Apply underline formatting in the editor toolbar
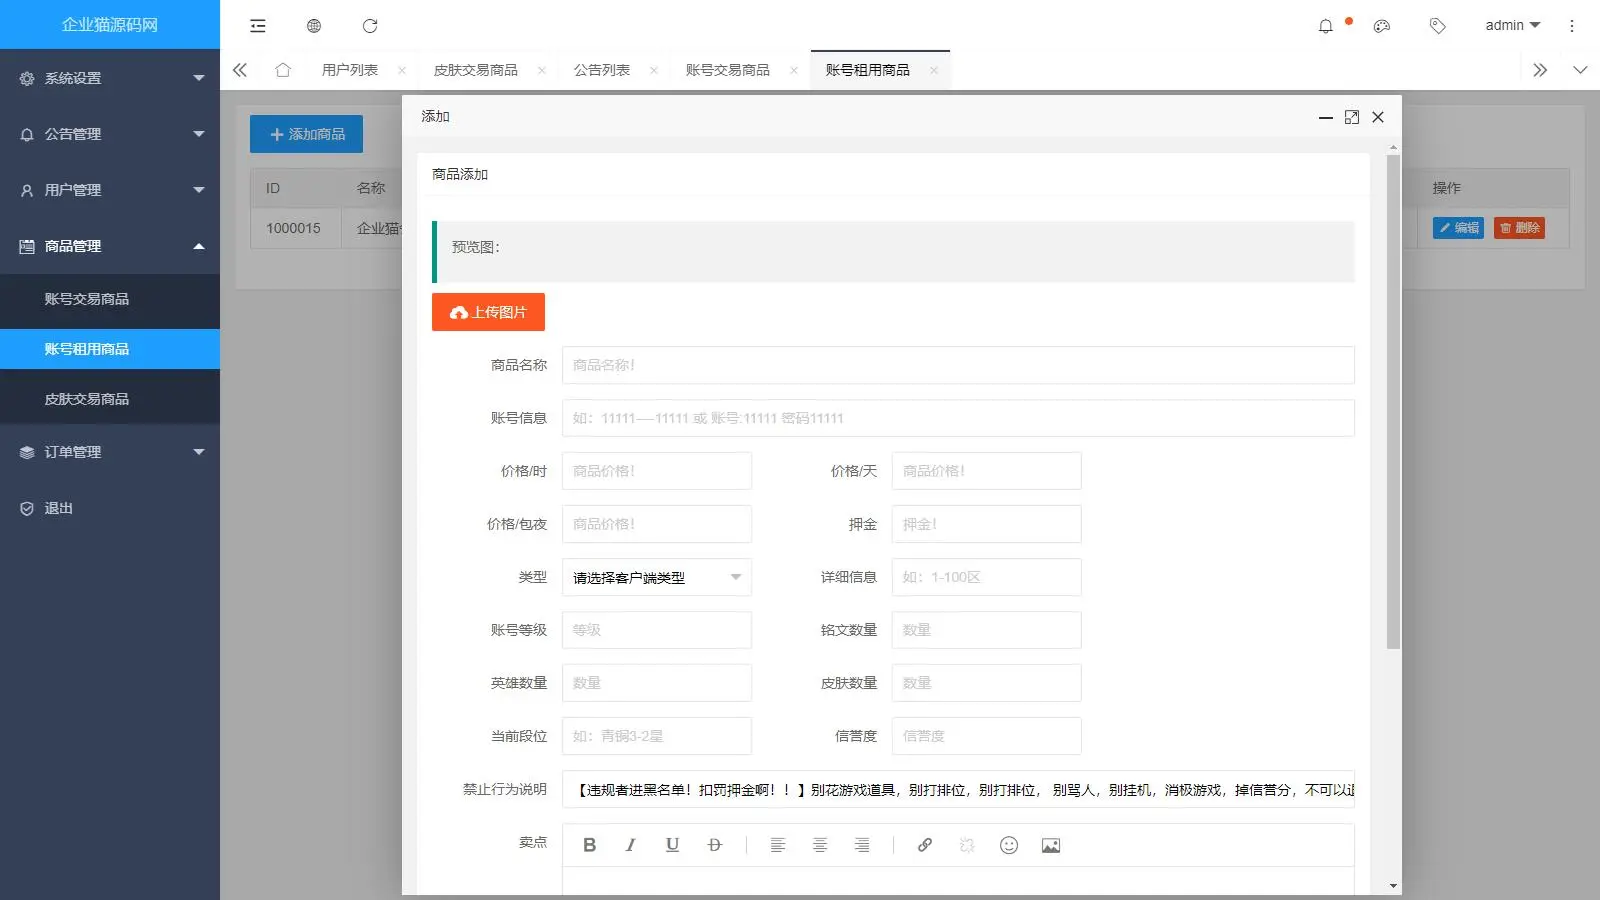The image size is (1600, 900). 672,845
